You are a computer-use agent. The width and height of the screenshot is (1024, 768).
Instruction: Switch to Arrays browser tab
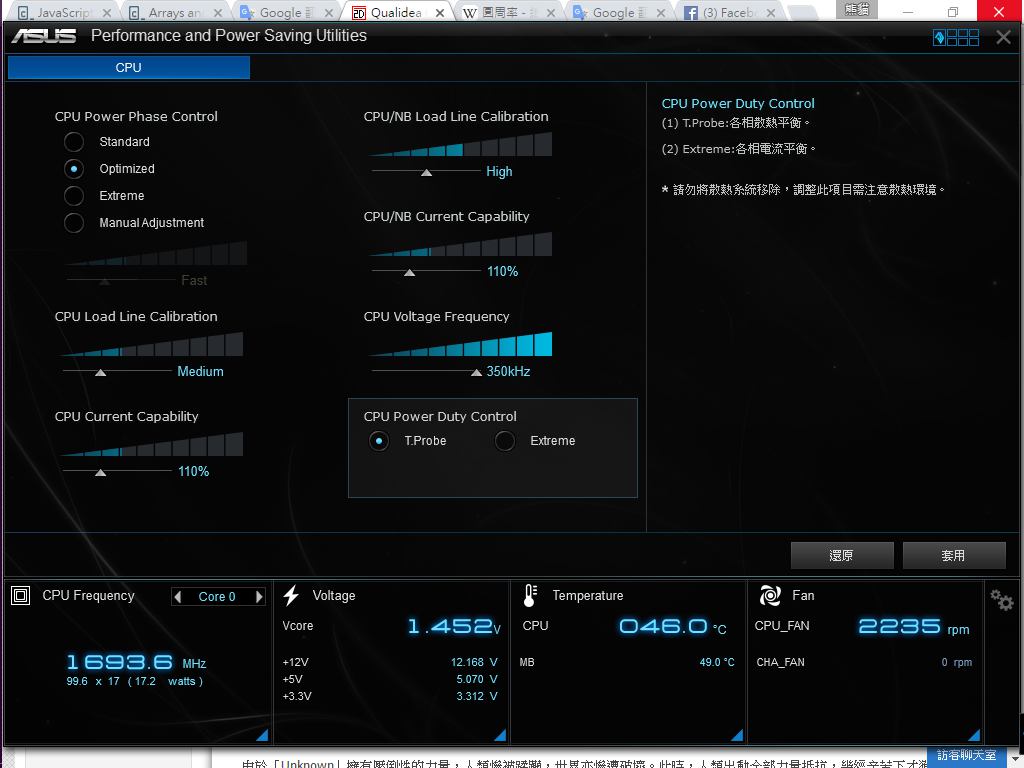coord(175,12)
